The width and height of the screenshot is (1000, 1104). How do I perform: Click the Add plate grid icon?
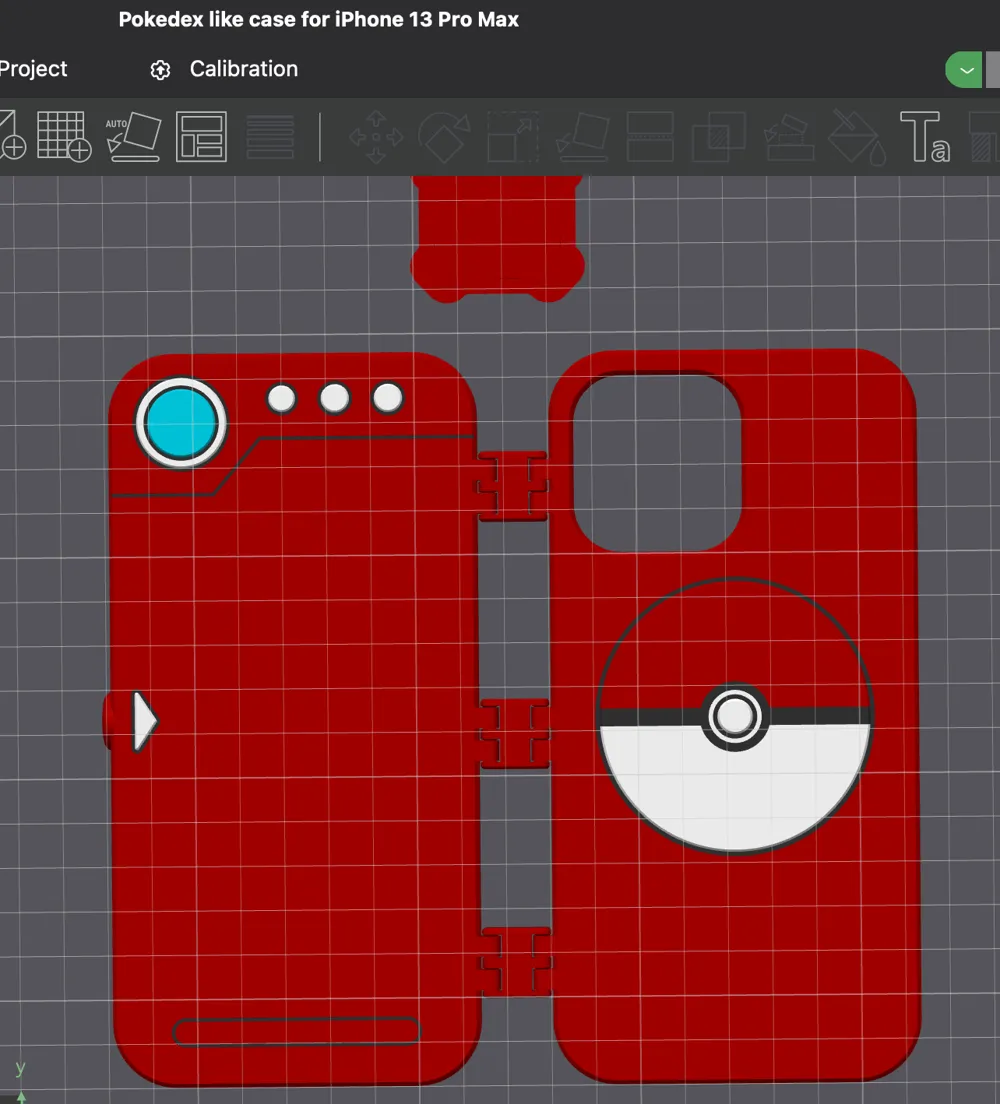(63, 137)
